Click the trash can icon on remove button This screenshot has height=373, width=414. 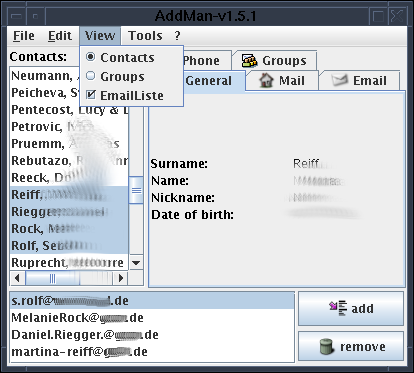click(x=327, y=347)
